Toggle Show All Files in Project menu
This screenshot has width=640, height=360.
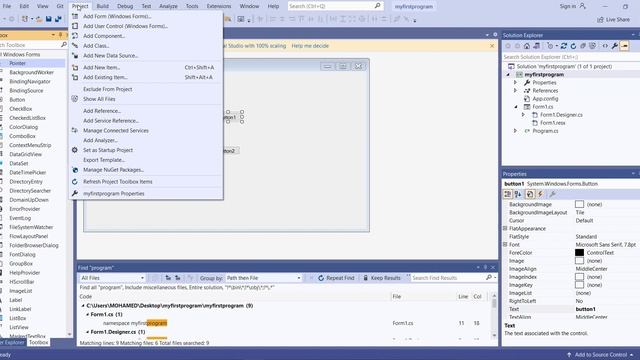coord(147,99)
